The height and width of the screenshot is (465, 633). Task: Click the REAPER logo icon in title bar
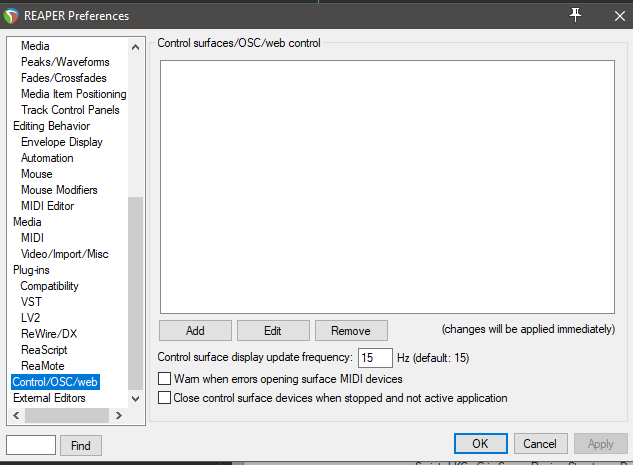pos(11,16)
